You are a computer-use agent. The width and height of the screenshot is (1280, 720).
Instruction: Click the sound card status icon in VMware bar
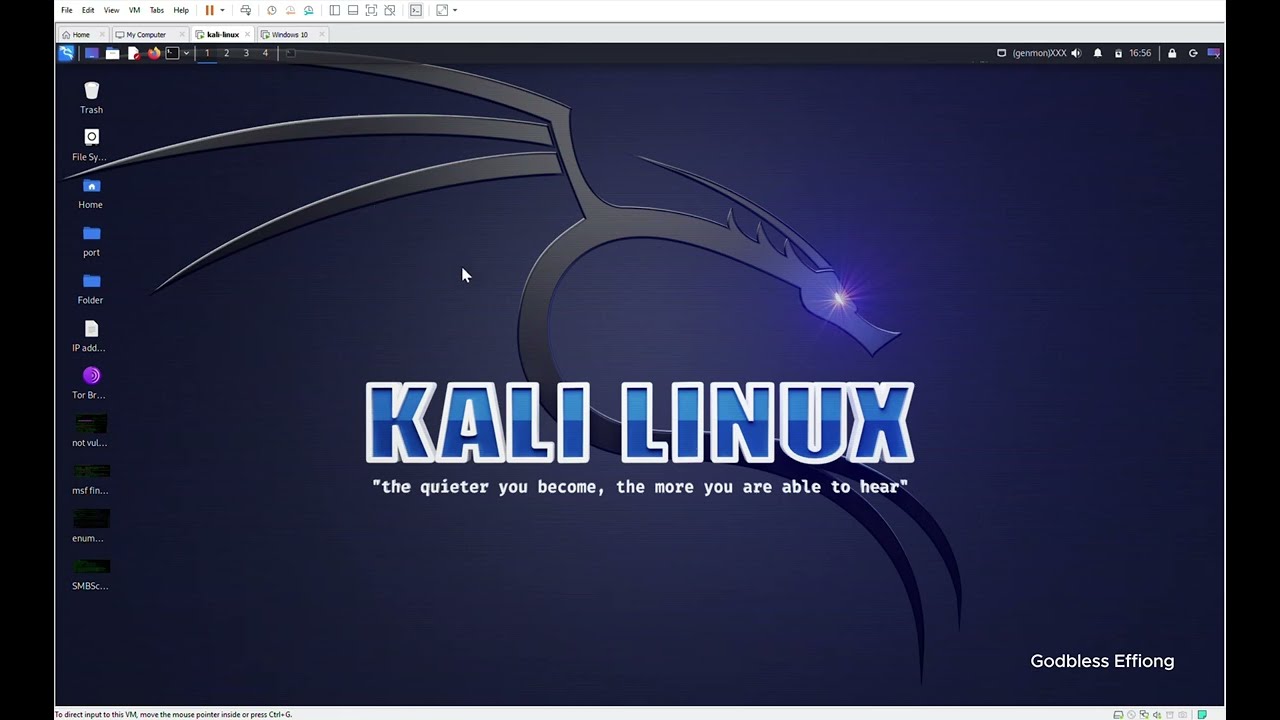coord(1157,715)
